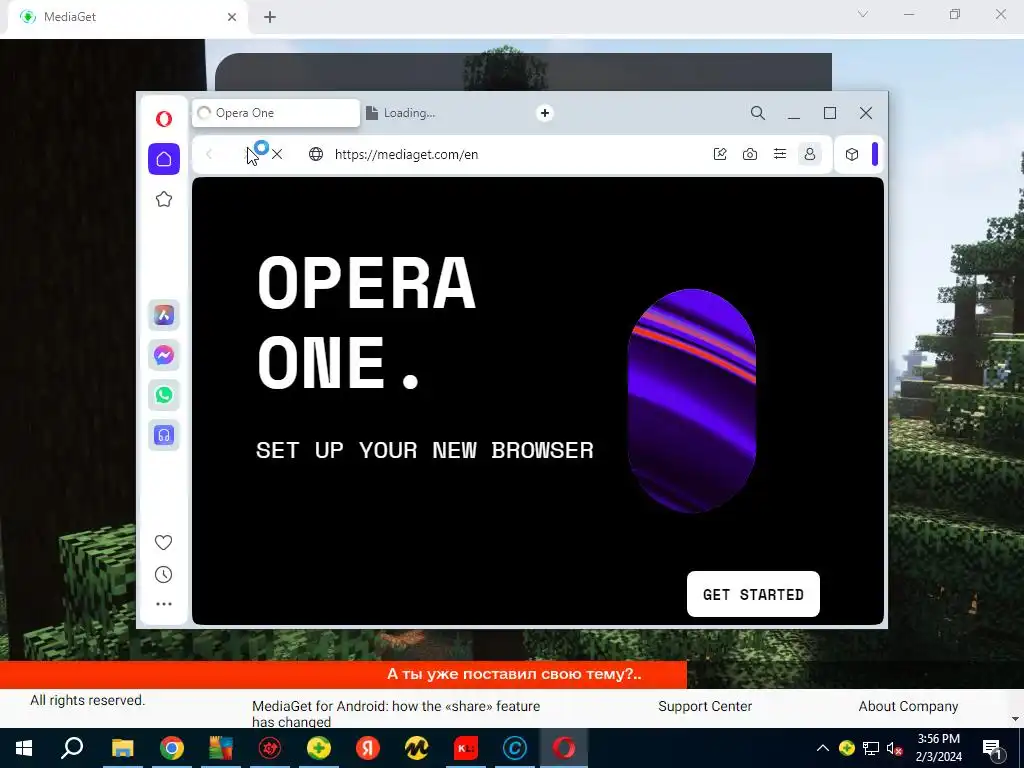Open the extensions cube icon

[x=852, y=154]
